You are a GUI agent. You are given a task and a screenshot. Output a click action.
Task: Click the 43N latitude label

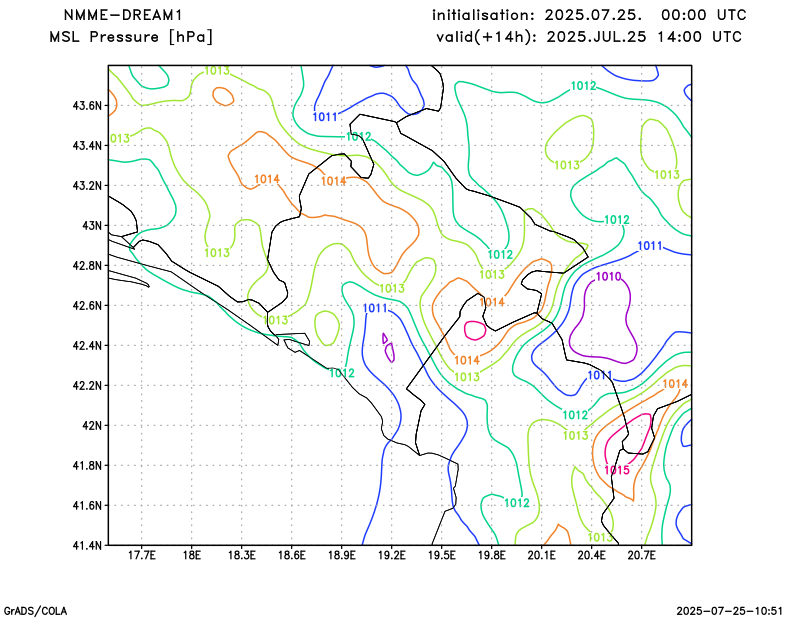(x=92, y=226)
